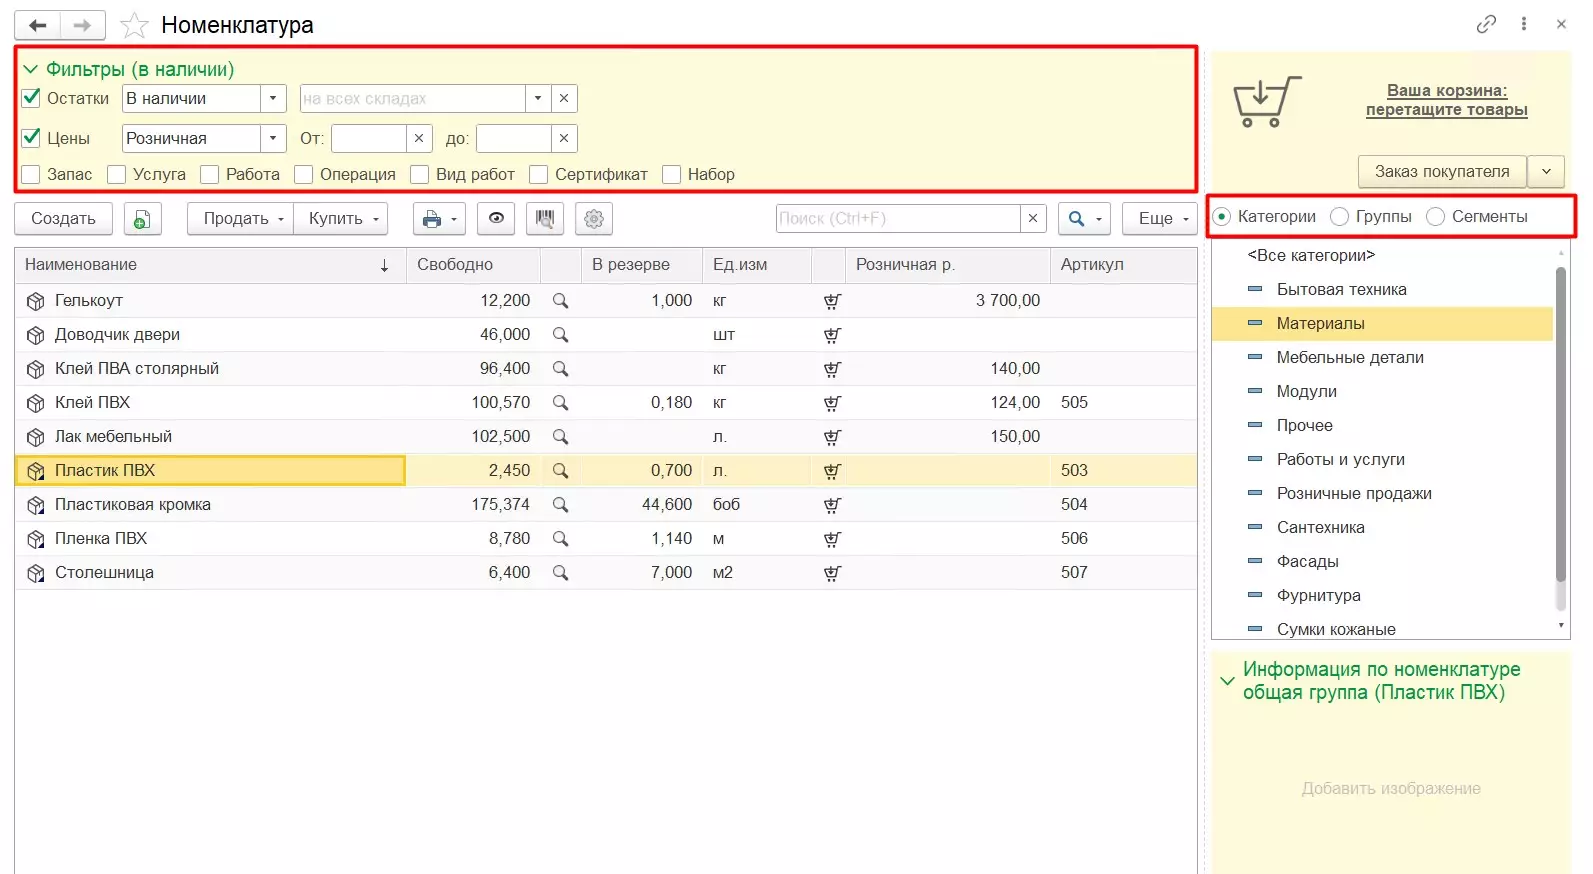Open the Продать menu
This screenshot has width=1593, height=874.
[x=240, y=219]
